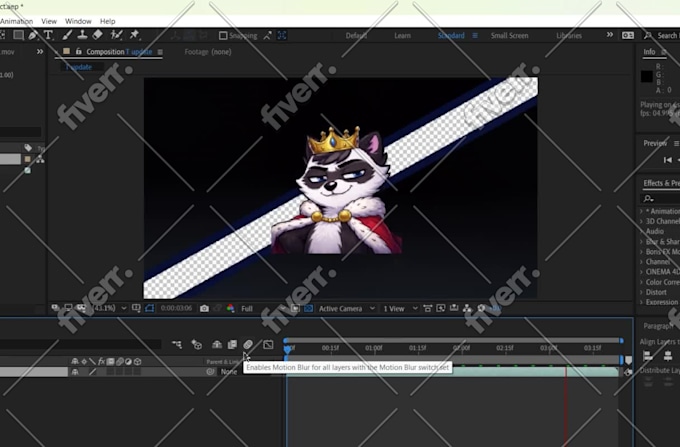Switch to the Libraries workspace
This screenshot has width=680, height=447.
coord(569,36)
